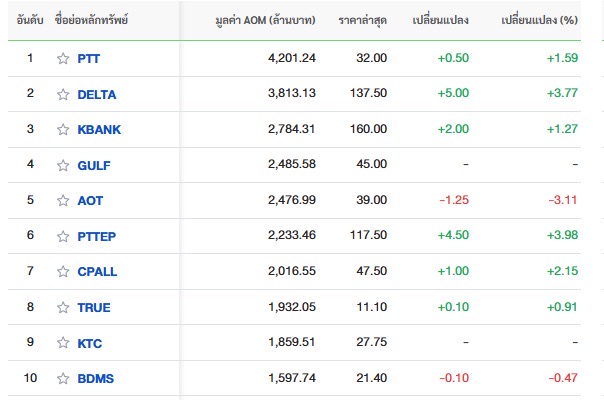Open the DELTA stock link
This screenshot has width=604, height=400.
97,94
